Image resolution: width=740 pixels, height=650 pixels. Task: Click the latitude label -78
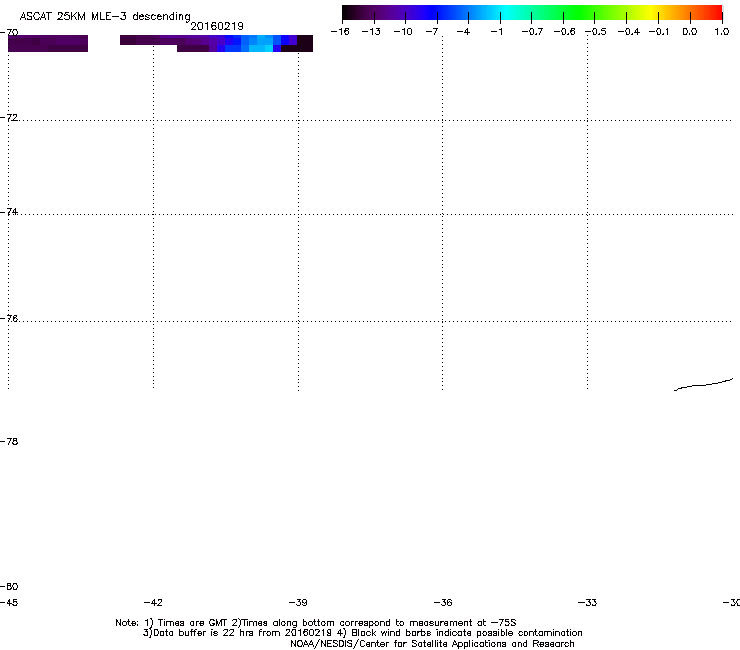click(x=9, y=442)
